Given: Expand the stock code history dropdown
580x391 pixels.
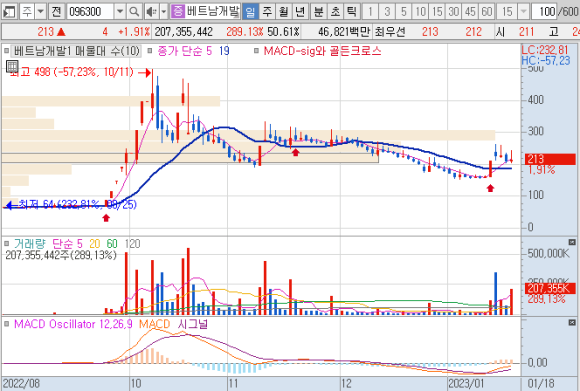Looking at the screenshot, I should point(120,12).
